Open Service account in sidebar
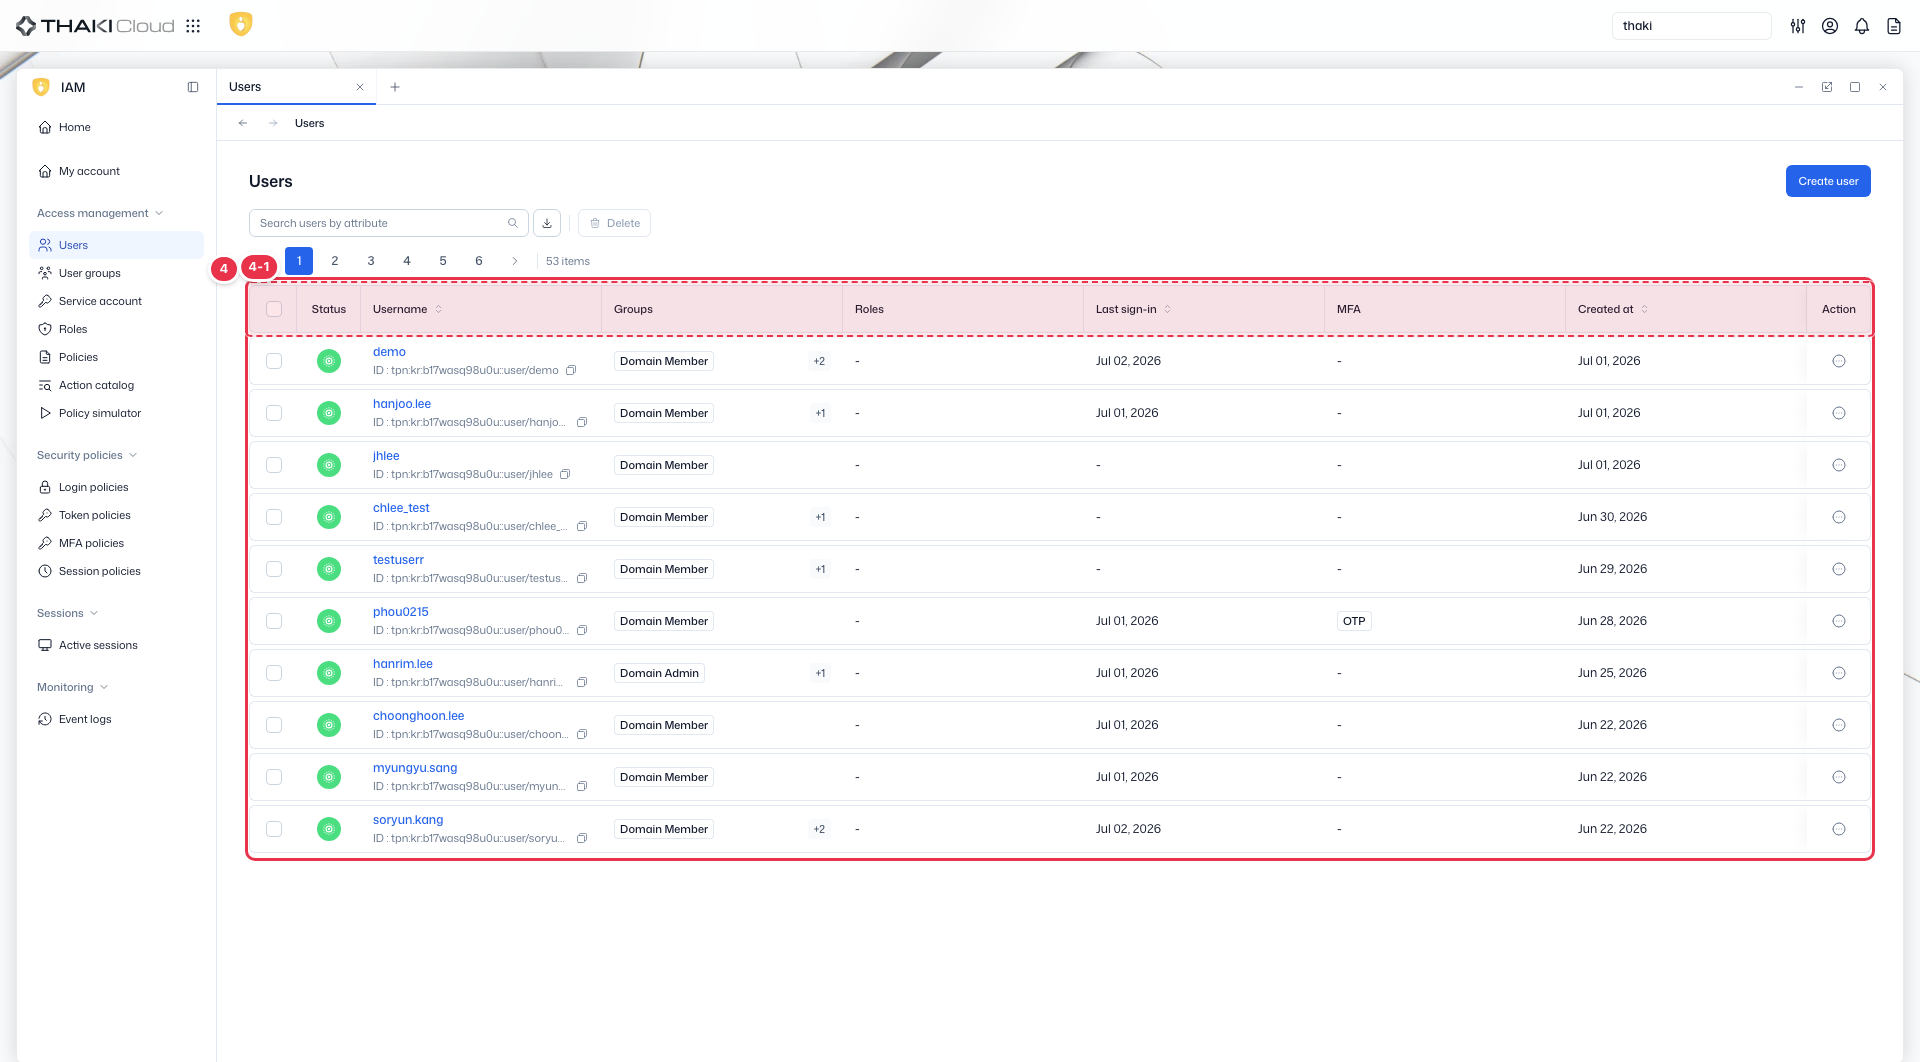The height and width of the screenshot is (1062, 1920). click(116, 301)
